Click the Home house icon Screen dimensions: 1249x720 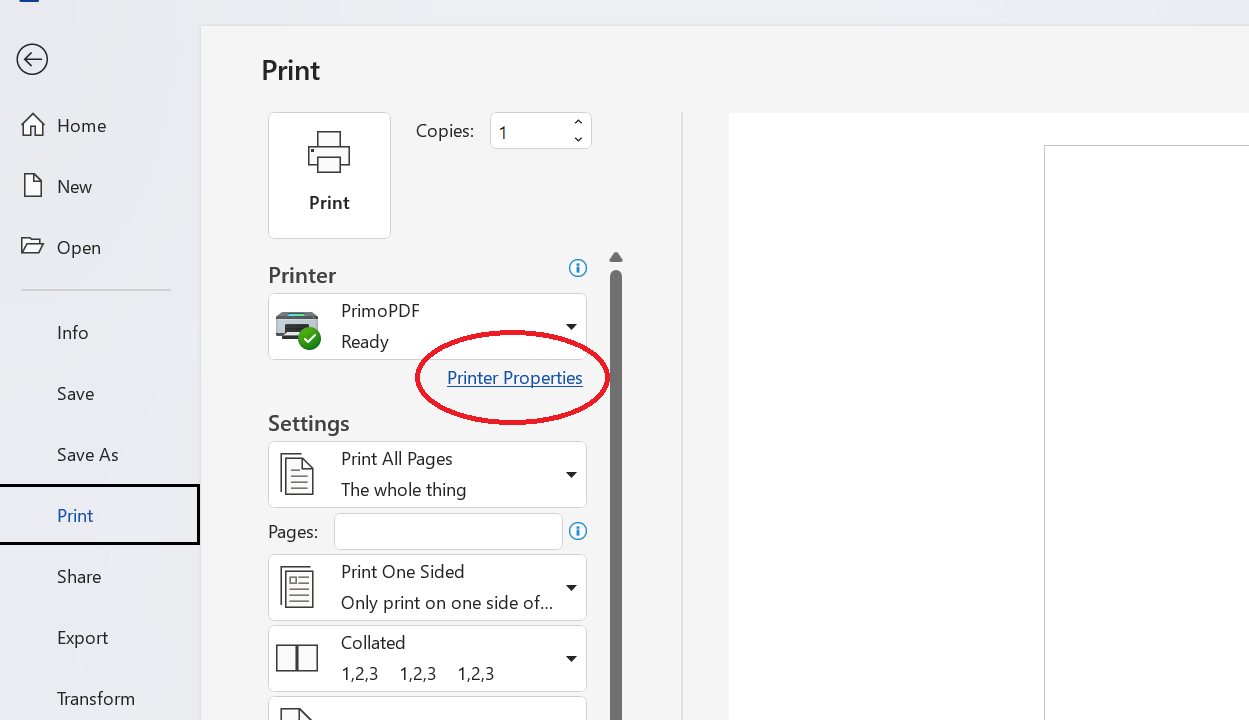click(x=33, y=125)
